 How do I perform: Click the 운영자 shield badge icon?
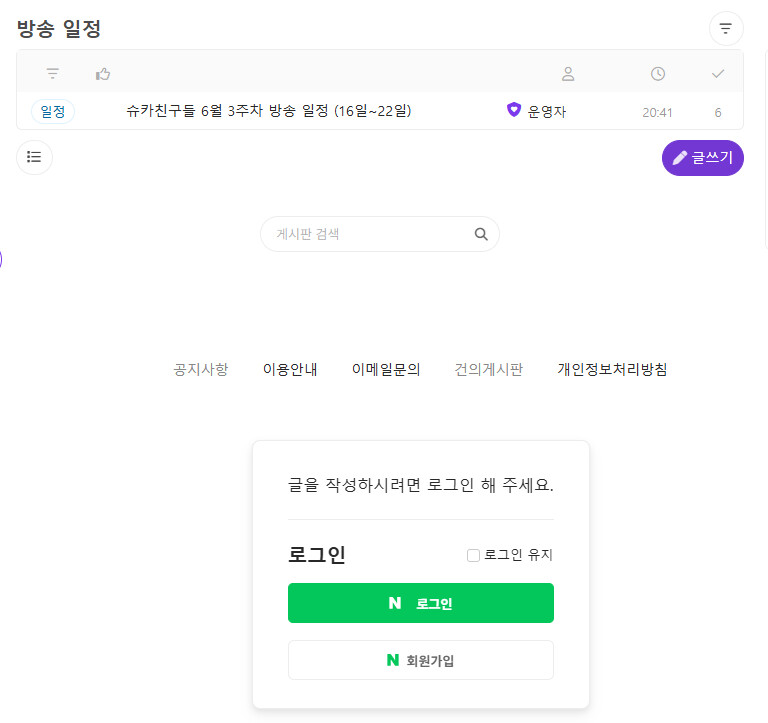pos(514,111)
